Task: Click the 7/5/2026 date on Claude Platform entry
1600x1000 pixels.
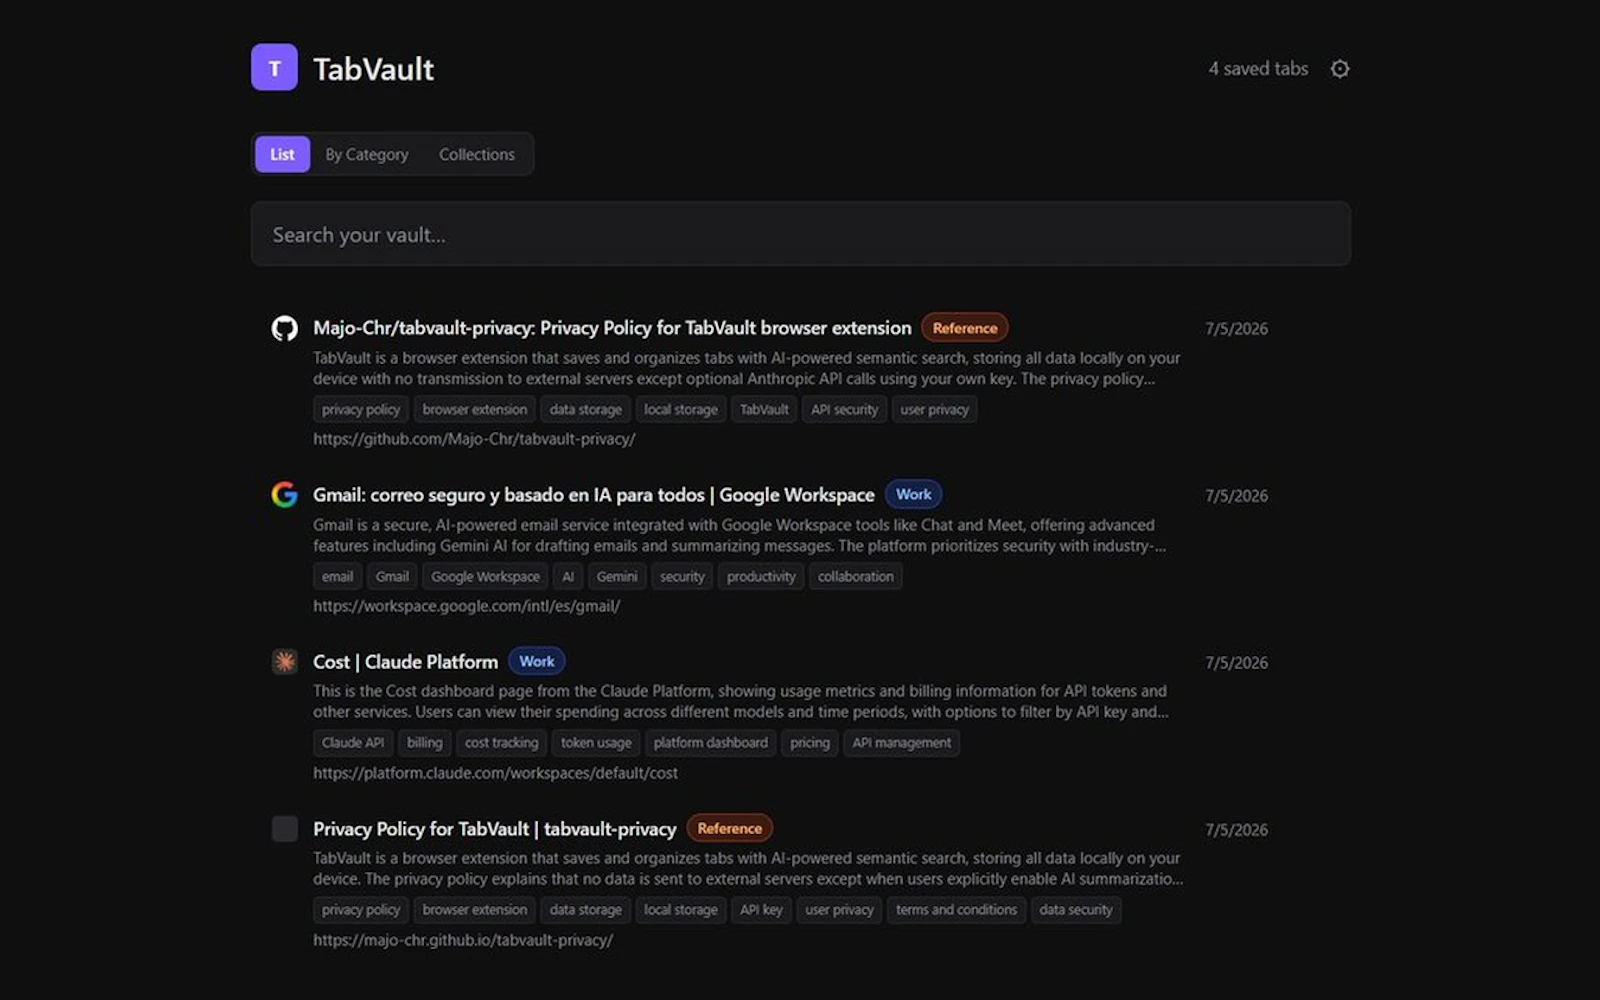Action: pos(1236,663)
